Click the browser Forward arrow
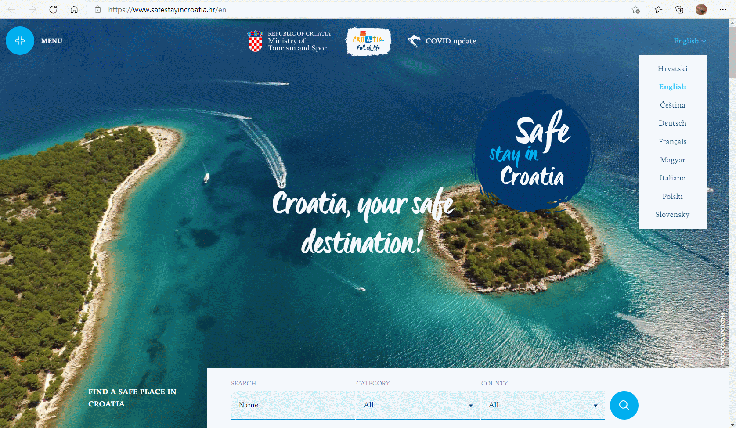Image resolution: width=736 pixels, height=428 pixels. [32, 9]
